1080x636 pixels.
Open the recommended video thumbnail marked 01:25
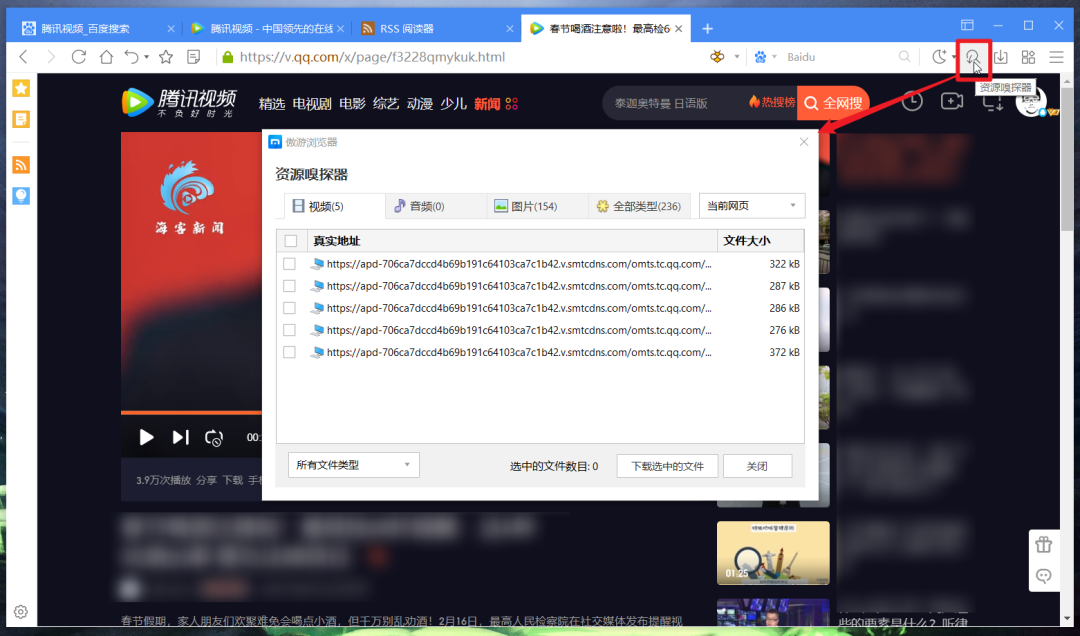pyautogui.click(x=773, y=553)
